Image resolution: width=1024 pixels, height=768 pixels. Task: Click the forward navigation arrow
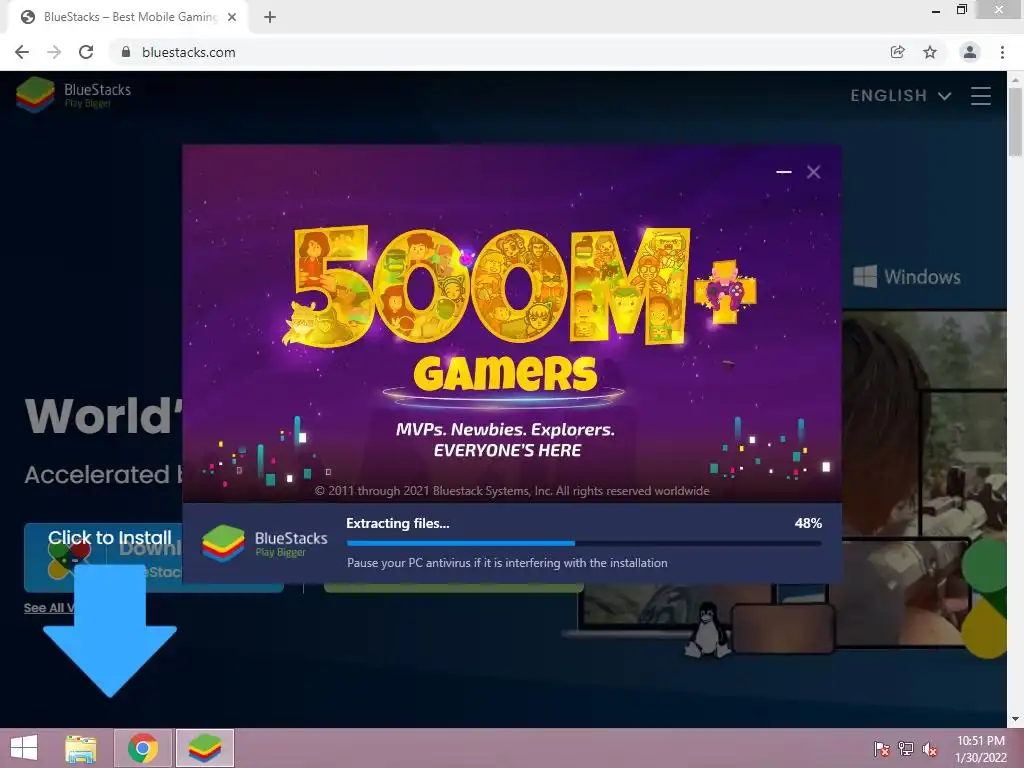tap(54, 52)
